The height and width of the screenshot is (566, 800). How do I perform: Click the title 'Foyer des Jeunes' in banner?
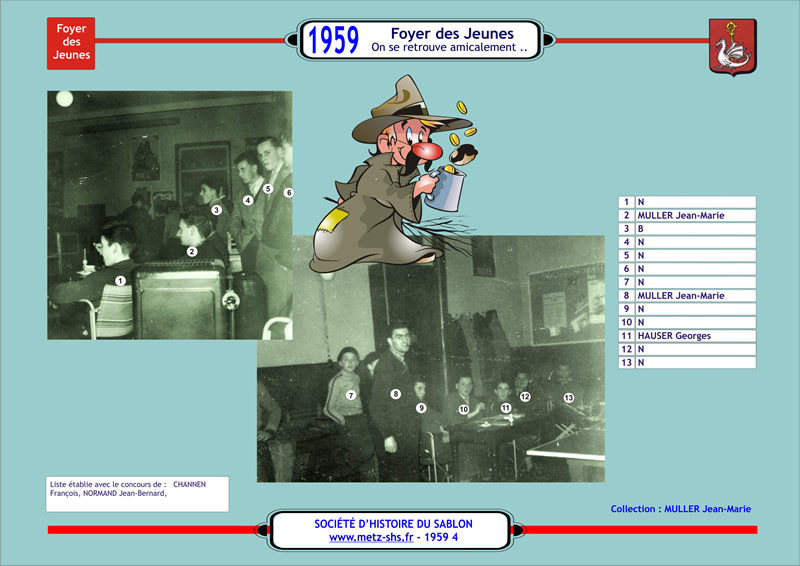click(452, 34)
